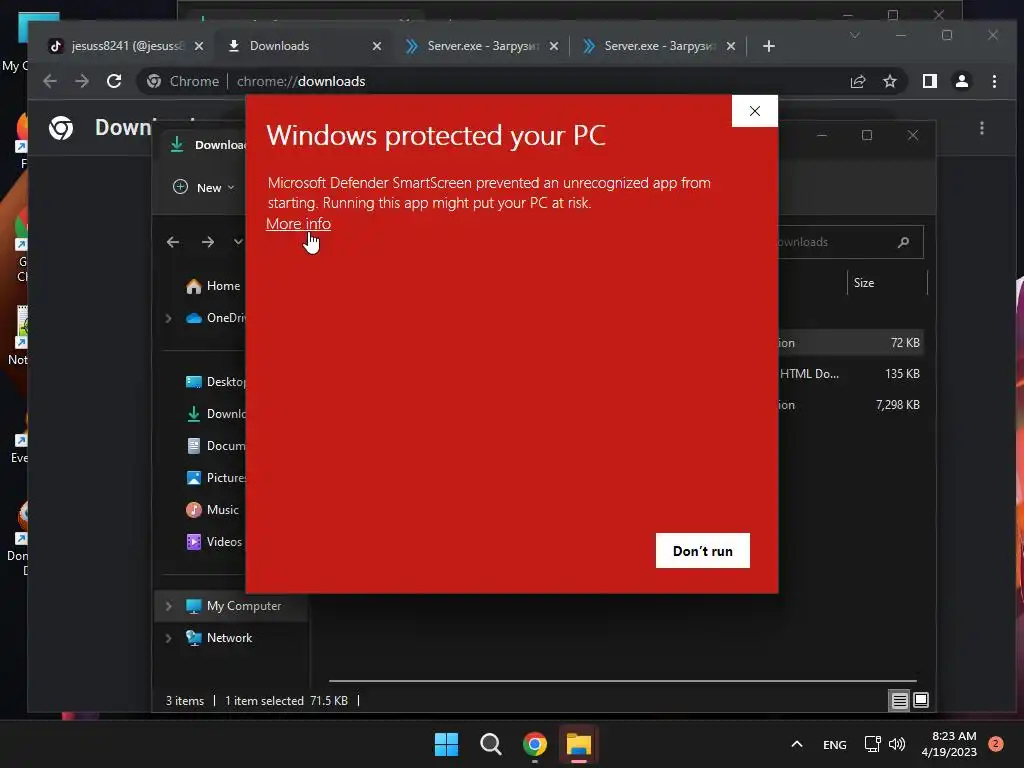Expand the OneDrive tree node
Viewport: 1024px width, 768px height.
click(168, 318)
